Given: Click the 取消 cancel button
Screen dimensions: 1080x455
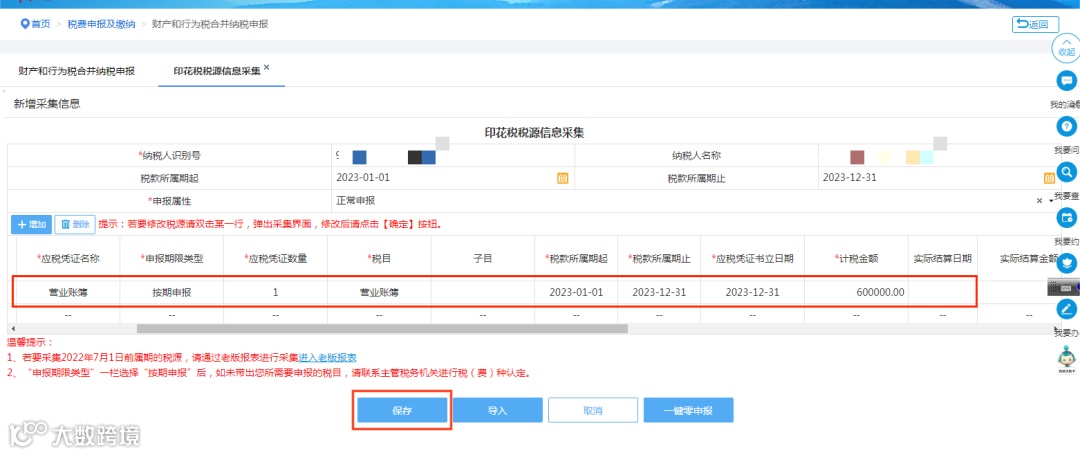Looking at the screenshot, I should click(x=593, y=410).
